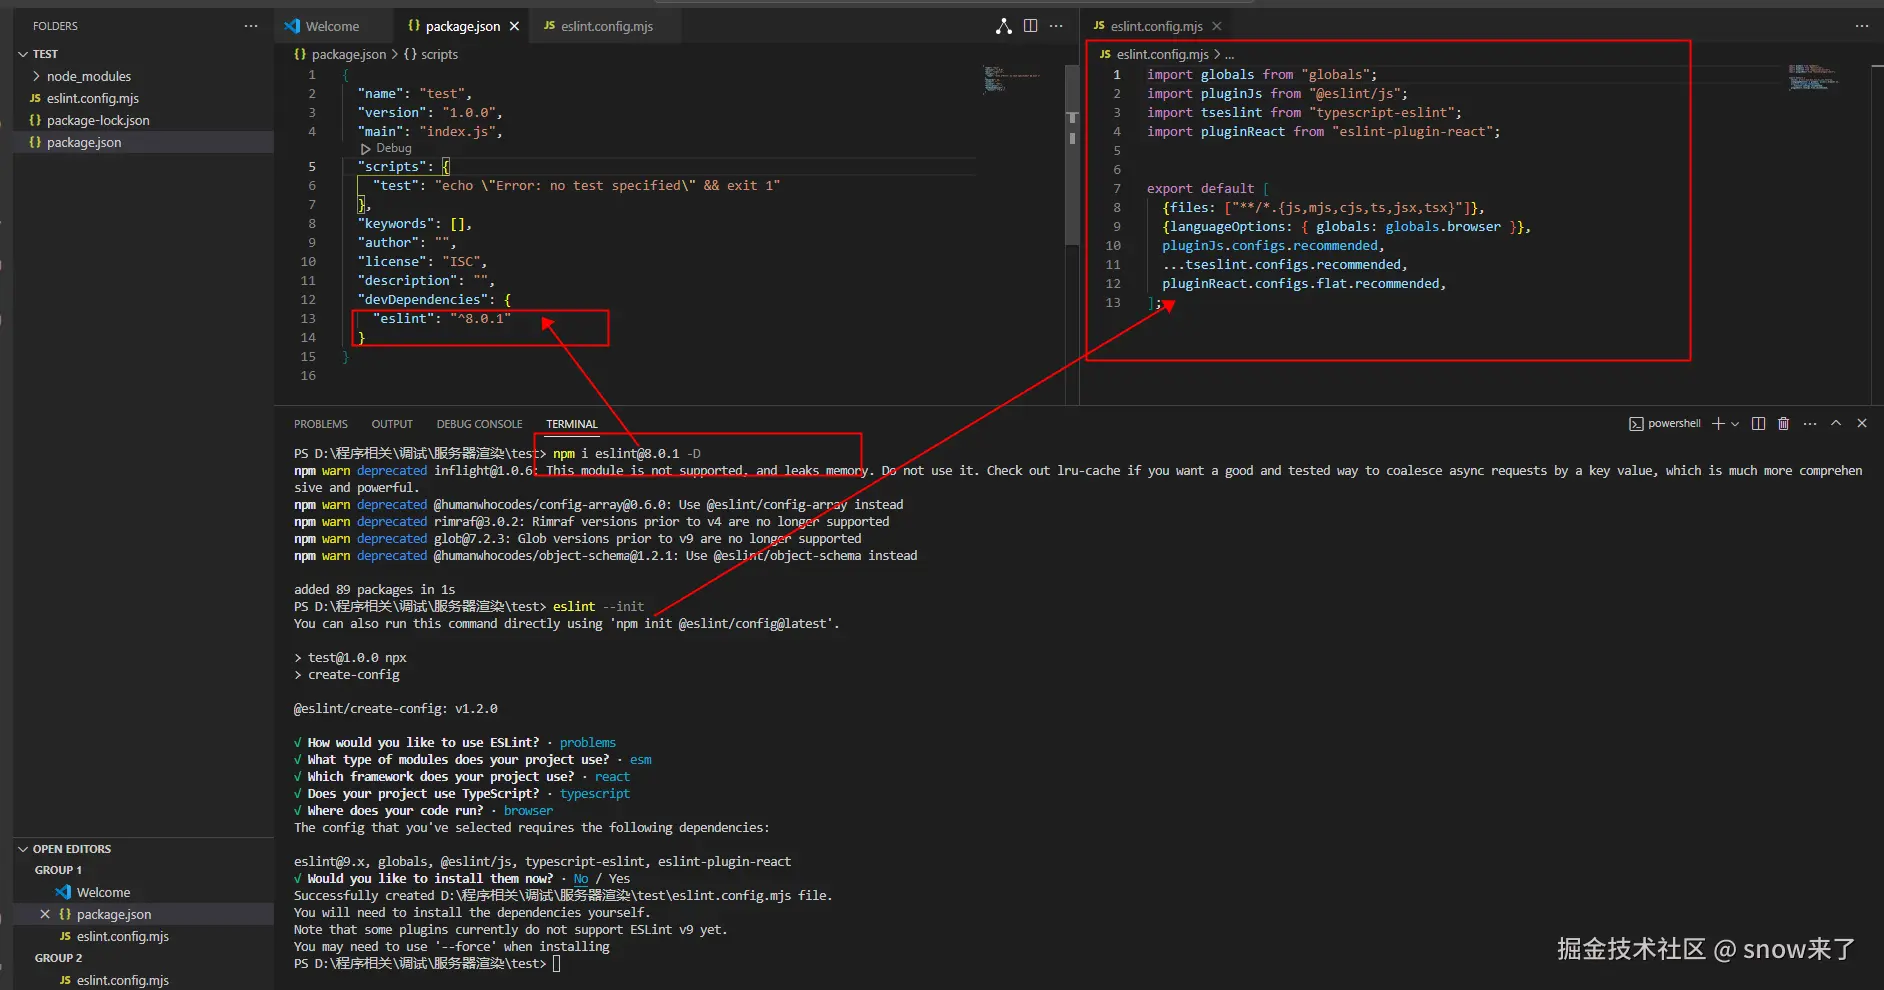Open the terminal launch profile dropdown
Viewport: 1884px width, 990px height.
[x=1735, y=424]
